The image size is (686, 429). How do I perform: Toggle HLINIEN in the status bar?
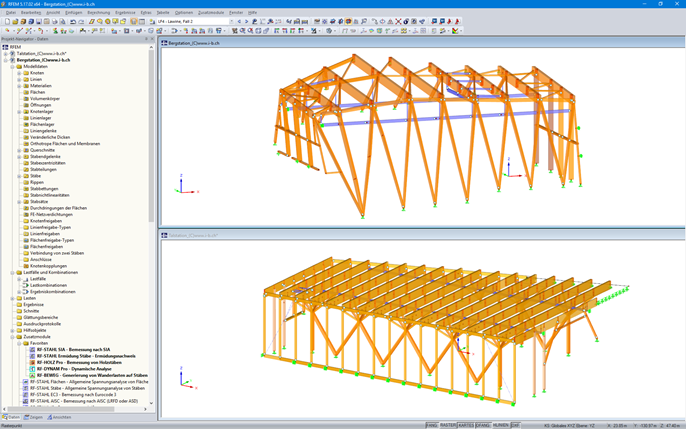pyautogui.click(x=500, y=425)
